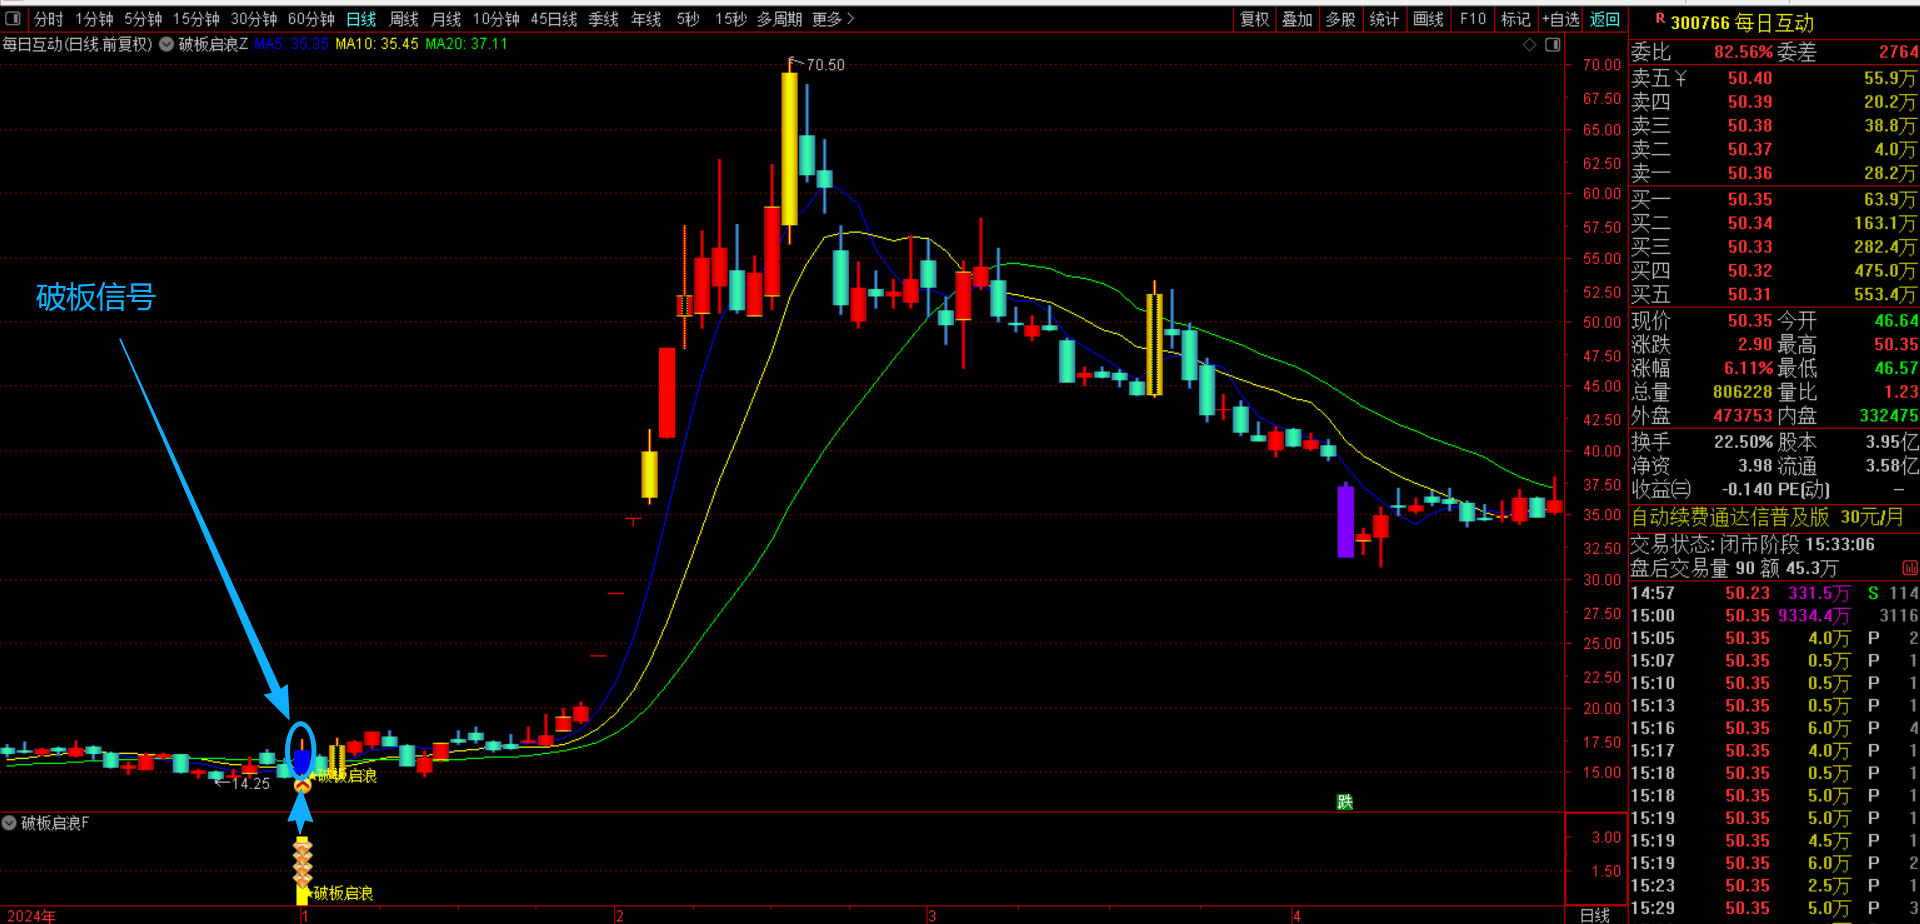Open the 卖五 order-book level selector
Viewport: 1920px width, 924px height.
click(x=1659, y=78)
